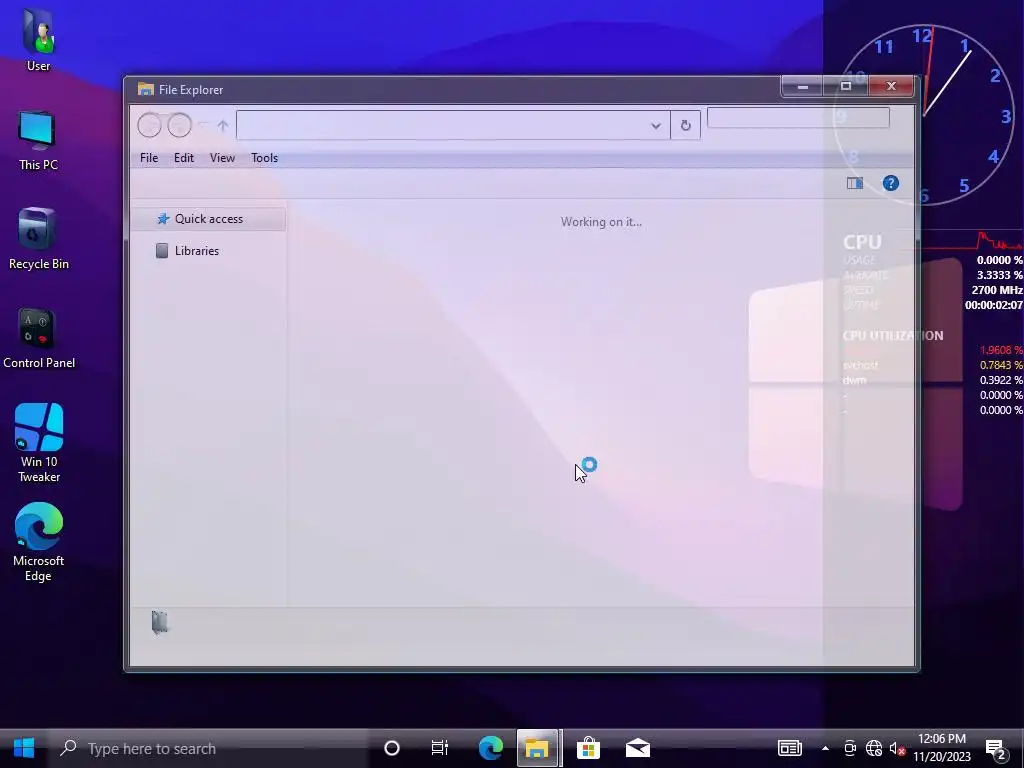
Task: Click the File Explorer search box
Action: click(798, 118)
